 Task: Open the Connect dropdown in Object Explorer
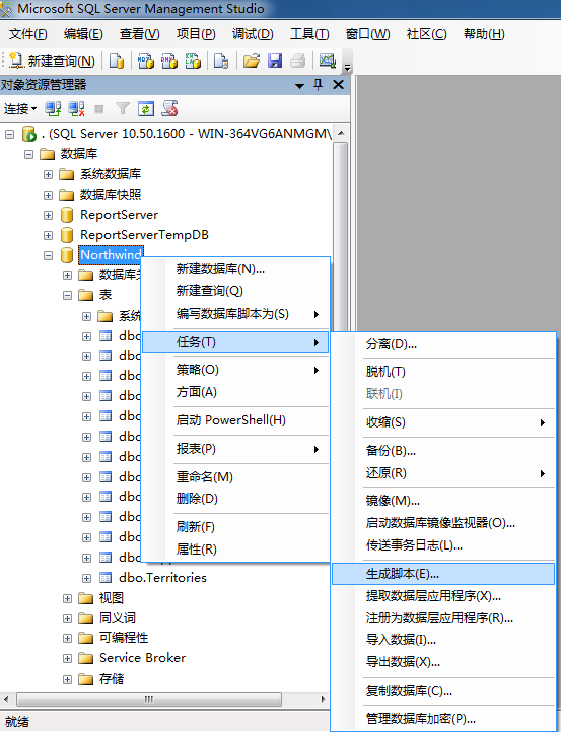click(20, 109)
